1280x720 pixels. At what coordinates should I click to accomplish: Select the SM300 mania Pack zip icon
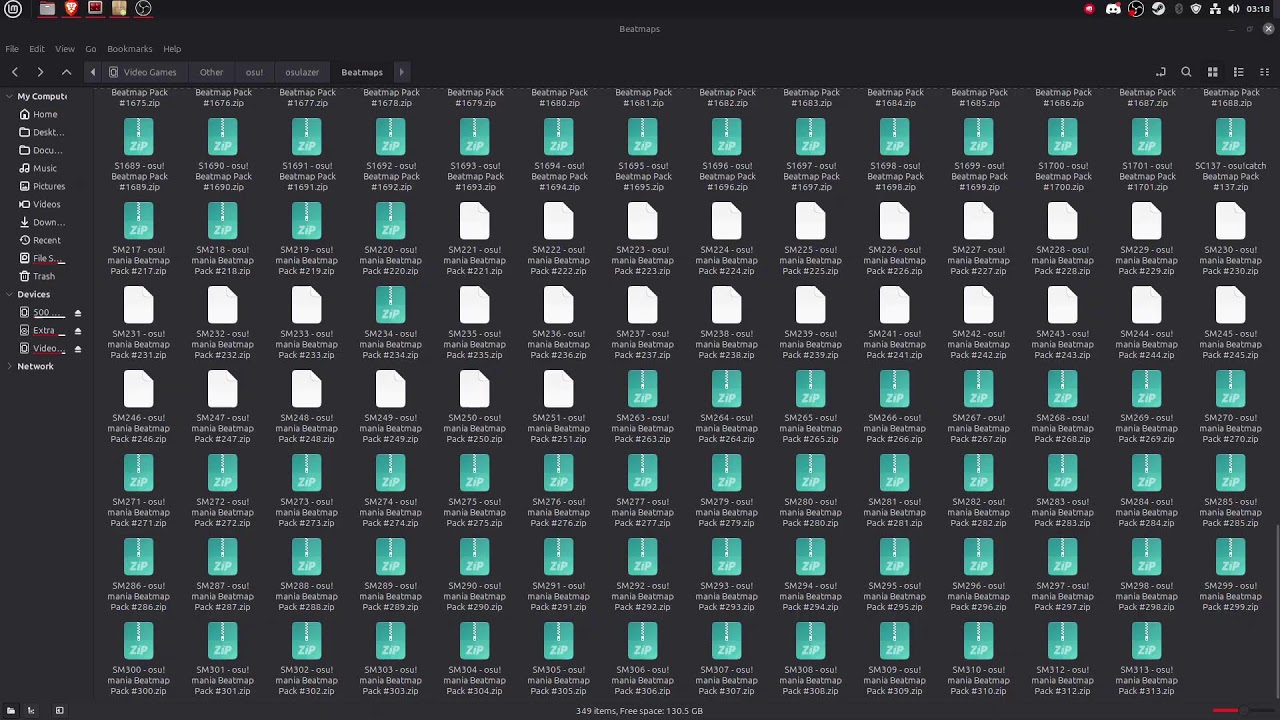click(139, 641)
